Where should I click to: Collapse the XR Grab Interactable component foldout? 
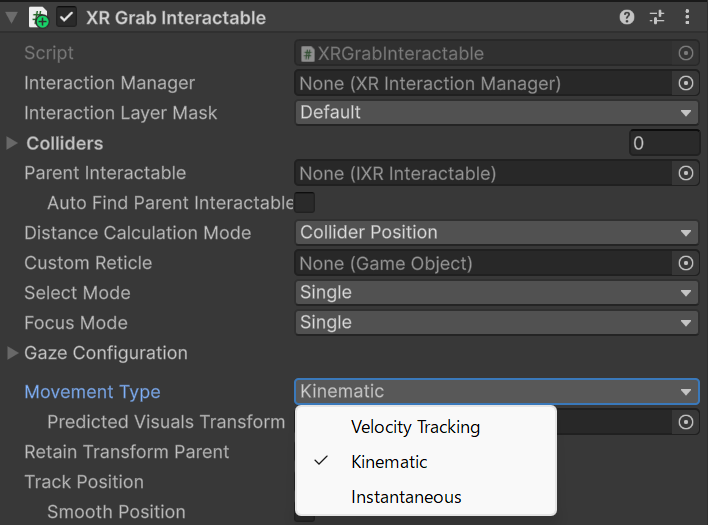point(11,17)
